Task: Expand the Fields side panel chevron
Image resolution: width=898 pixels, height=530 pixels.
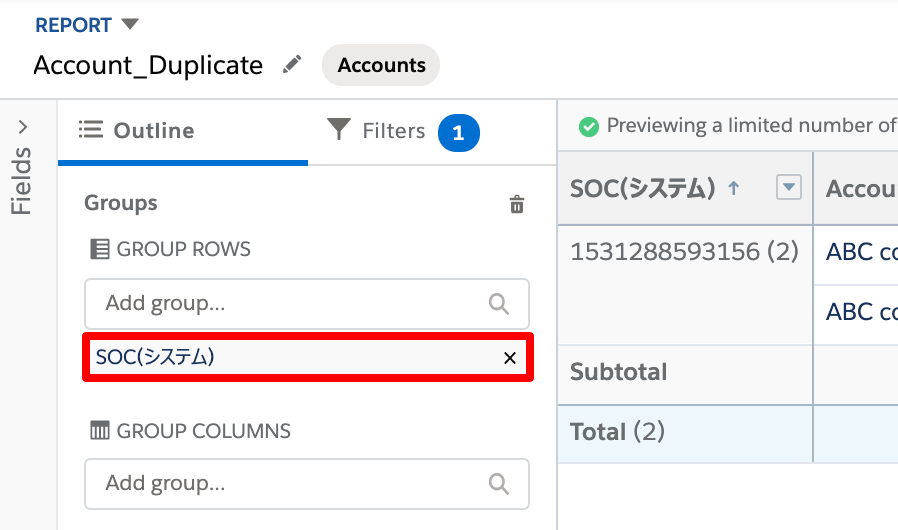Action: point(22,127)
